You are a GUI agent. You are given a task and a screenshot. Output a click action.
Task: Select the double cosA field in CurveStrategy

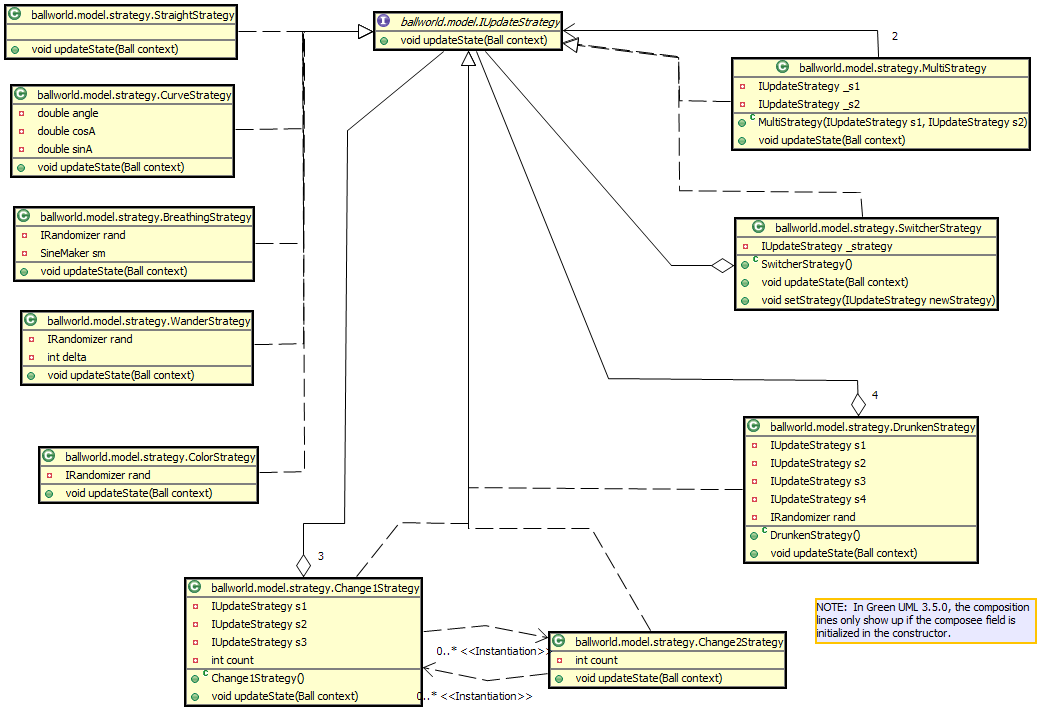(67, 131)
